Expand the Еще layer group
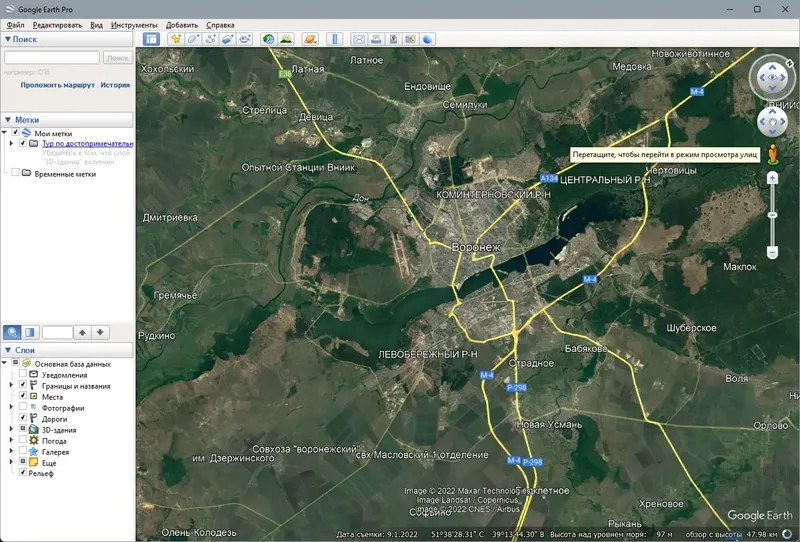 (x=11, y=462)
